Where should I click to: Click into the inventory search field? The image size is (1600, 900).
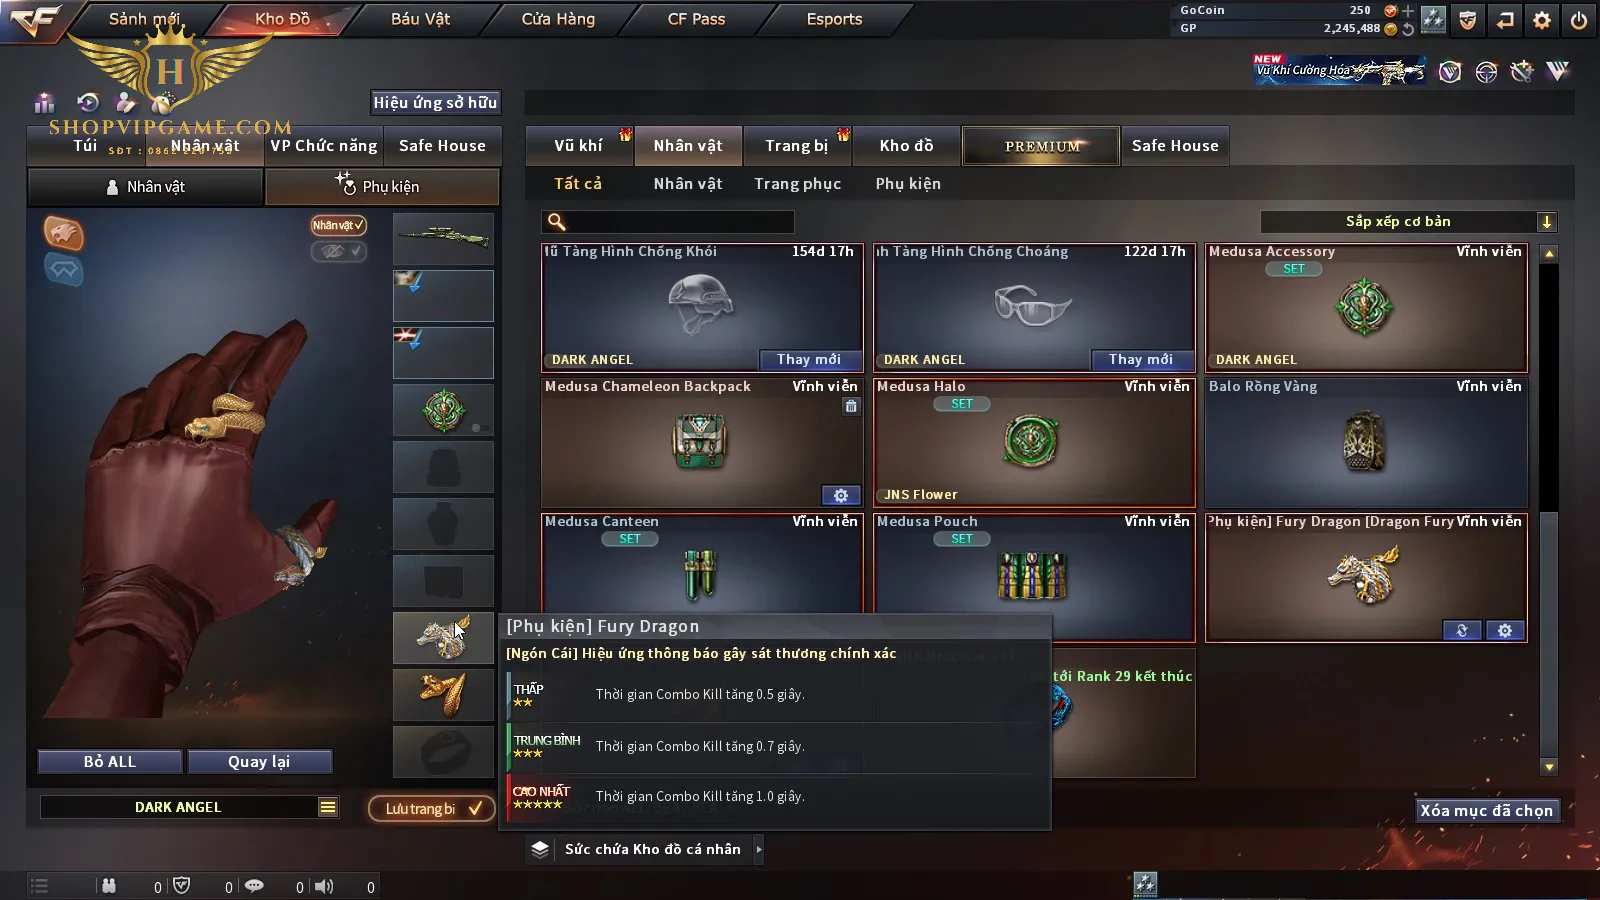[x=668, y=222]
